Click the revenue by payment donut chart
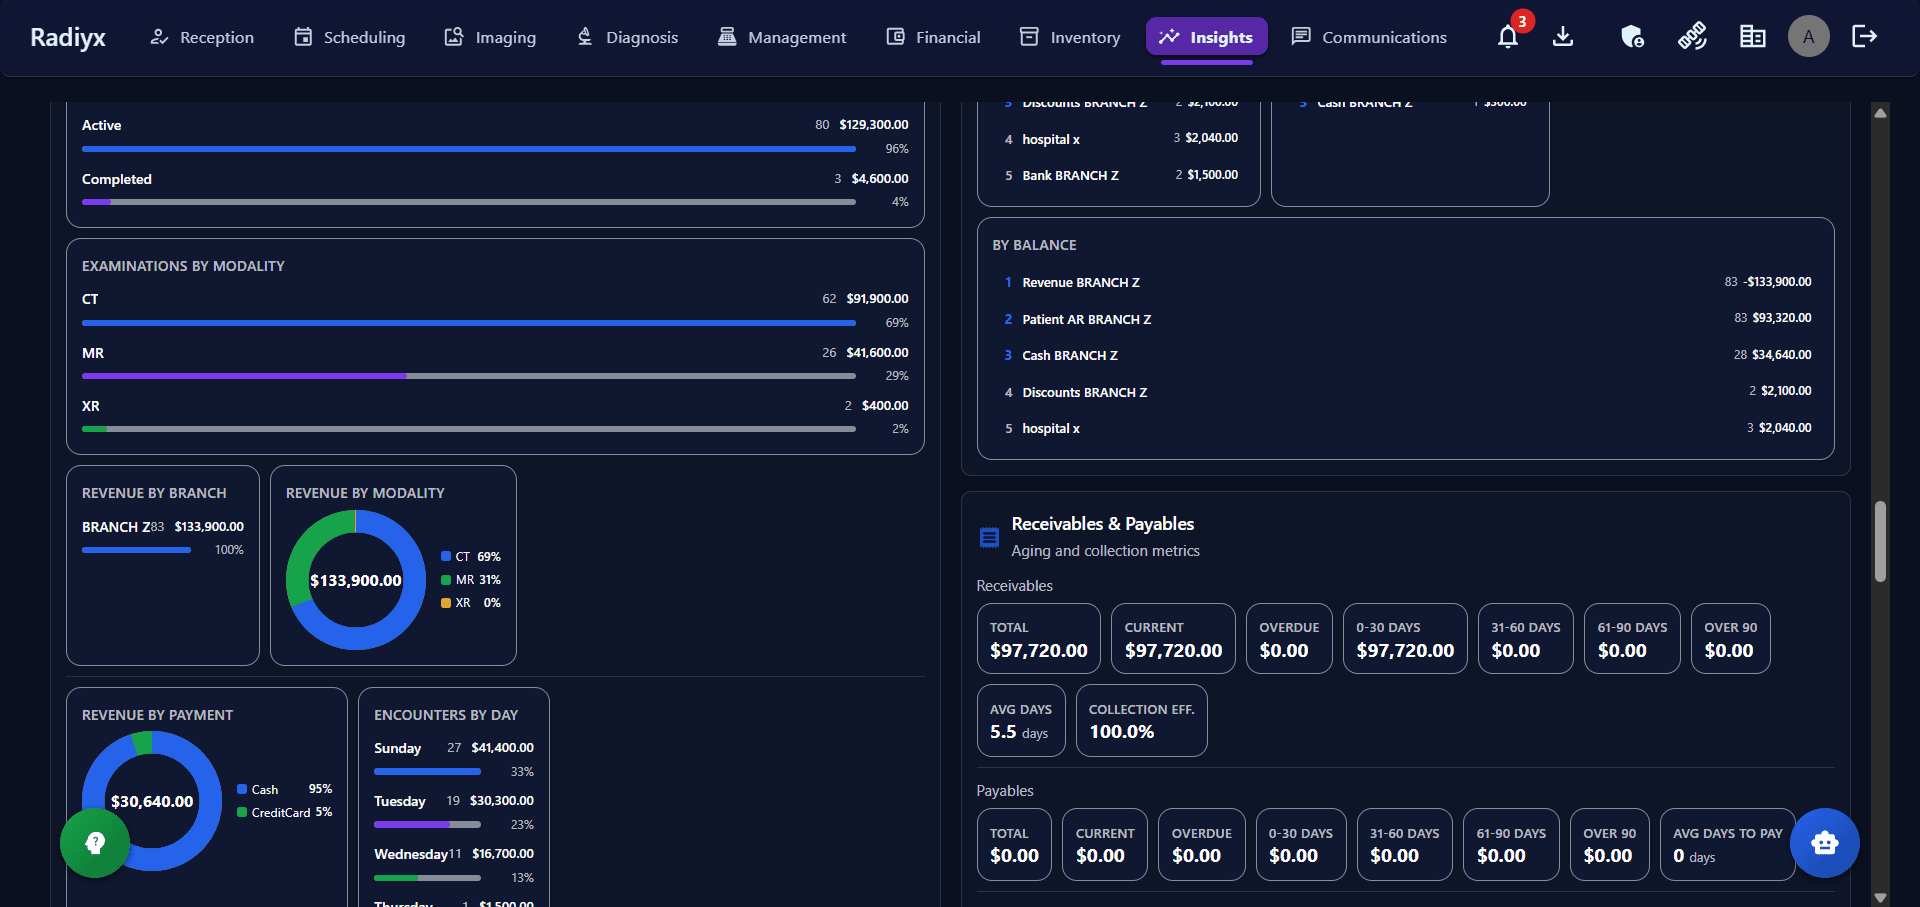The width and height of the screenshot is (1920, 907). pos(152,801)
